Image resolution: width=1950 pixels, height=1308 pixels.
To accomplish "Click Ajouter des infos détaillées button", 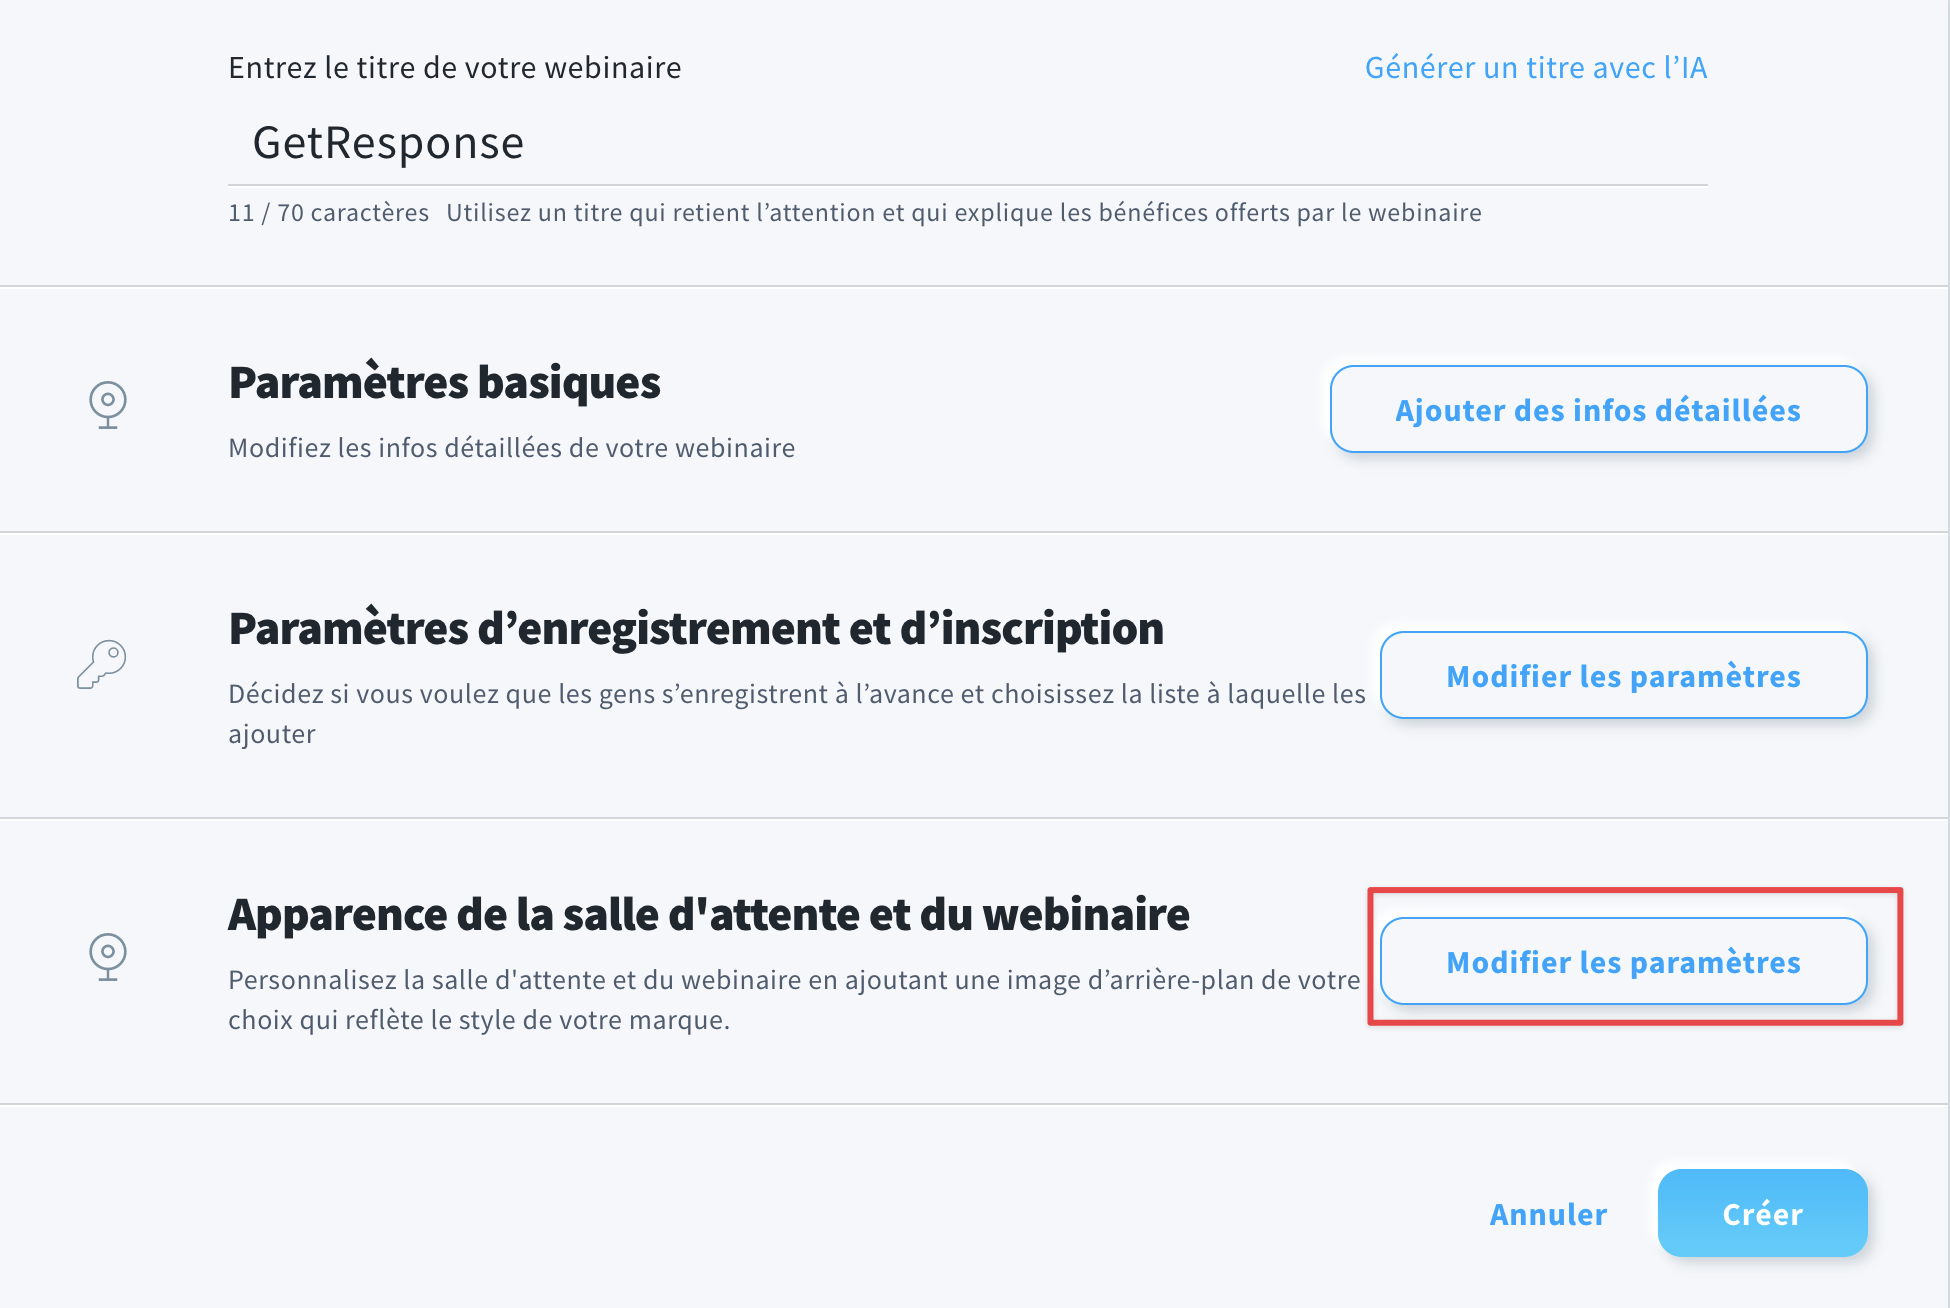I will pyautogui.click(x=1598, y=409).
